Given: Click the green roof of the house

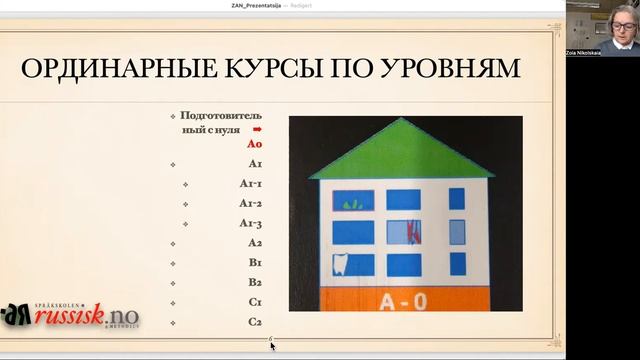Looking at the screenshot, I should coord(402,149).
